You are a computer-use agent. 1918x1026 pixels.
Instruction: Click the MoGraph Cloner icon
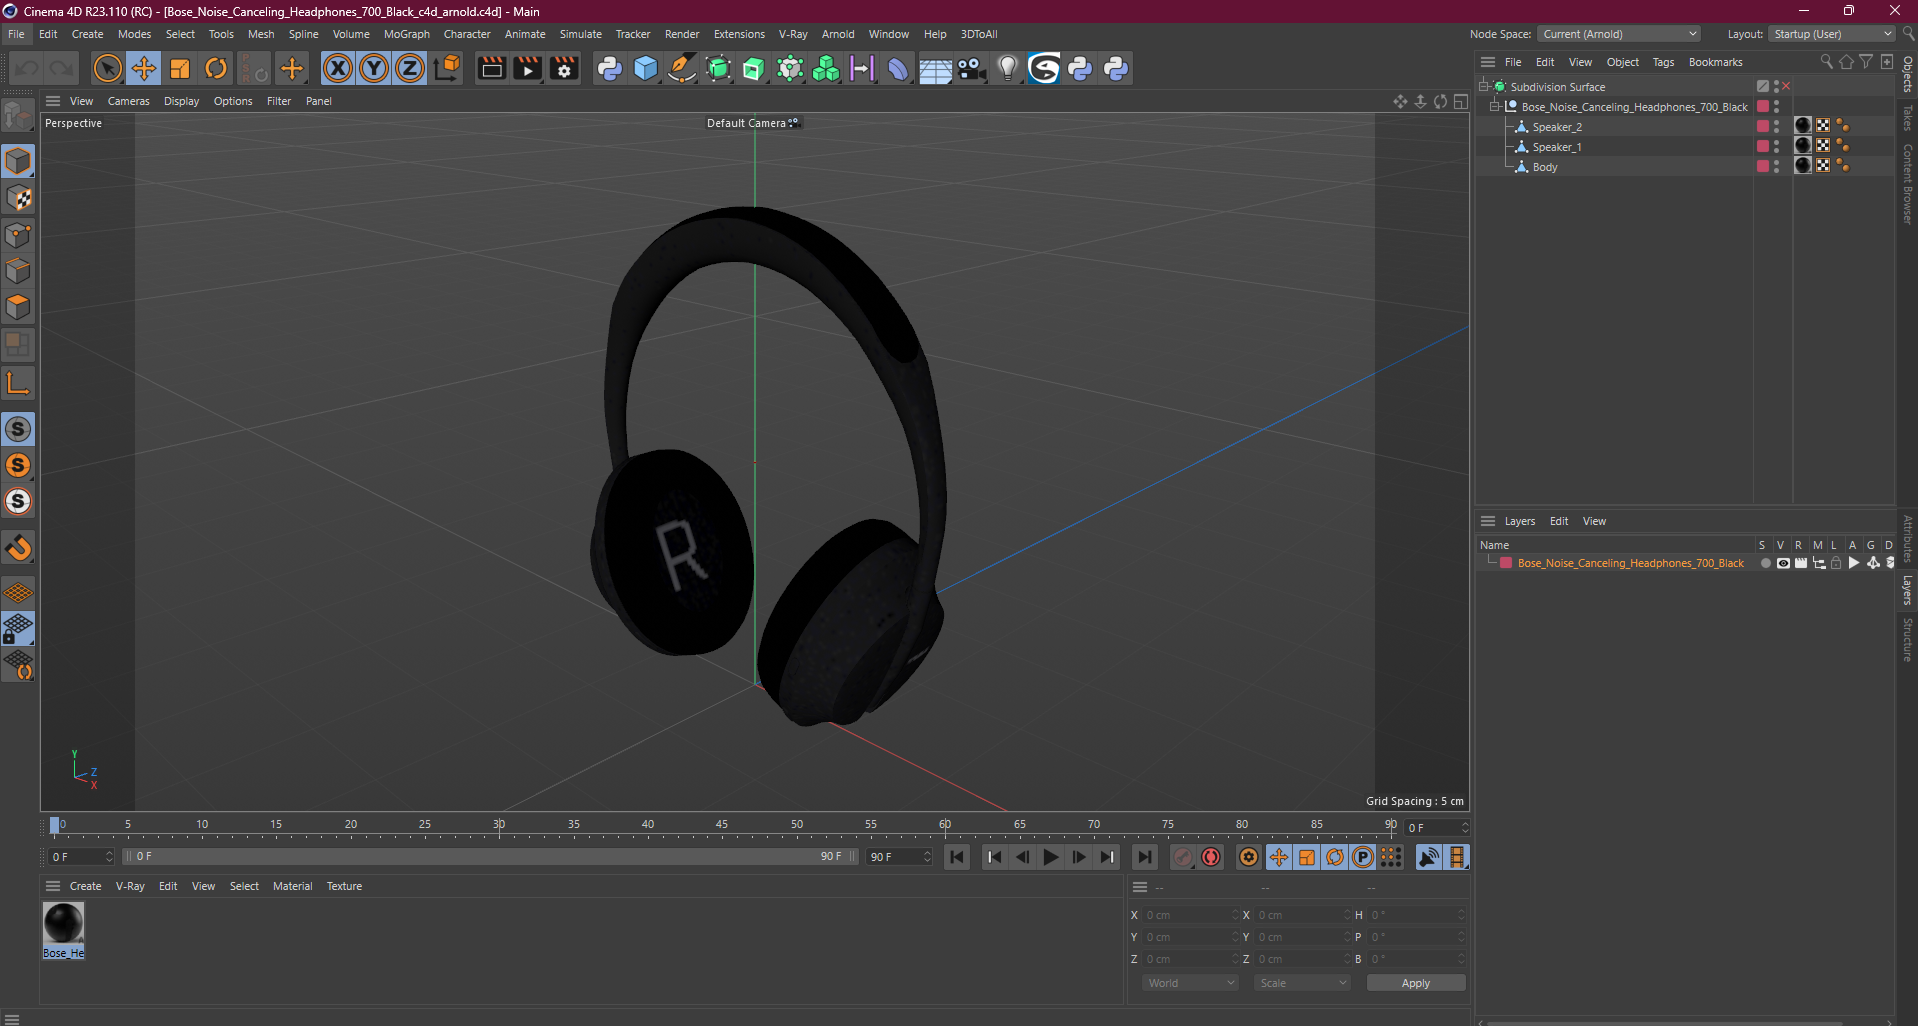826,68
